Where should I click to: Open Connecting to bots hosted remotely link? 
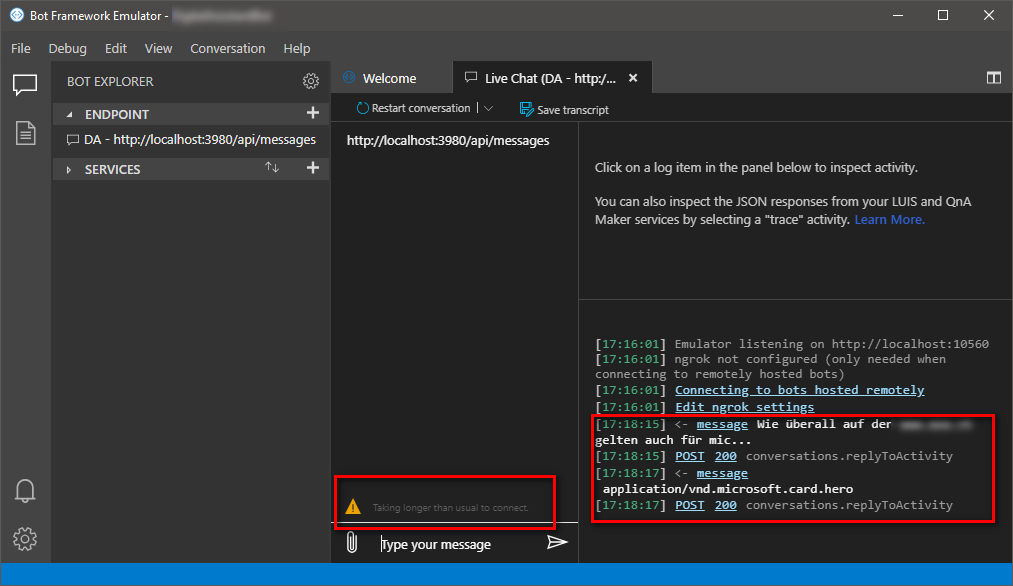[800, 390]
